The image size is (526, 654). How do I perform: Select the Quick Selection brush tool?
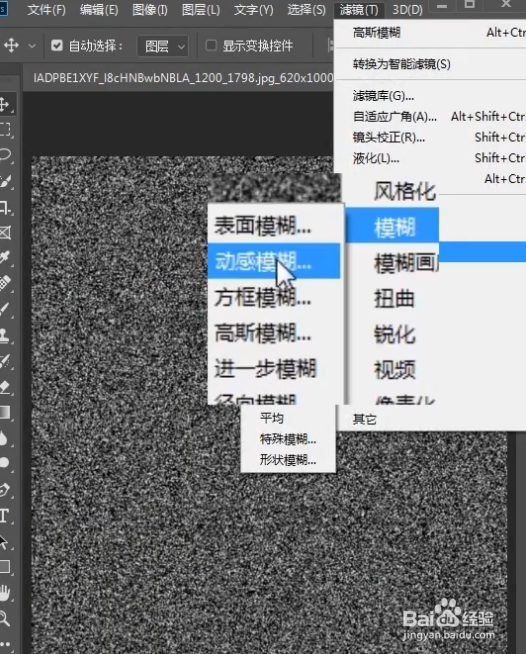(5, 181)
